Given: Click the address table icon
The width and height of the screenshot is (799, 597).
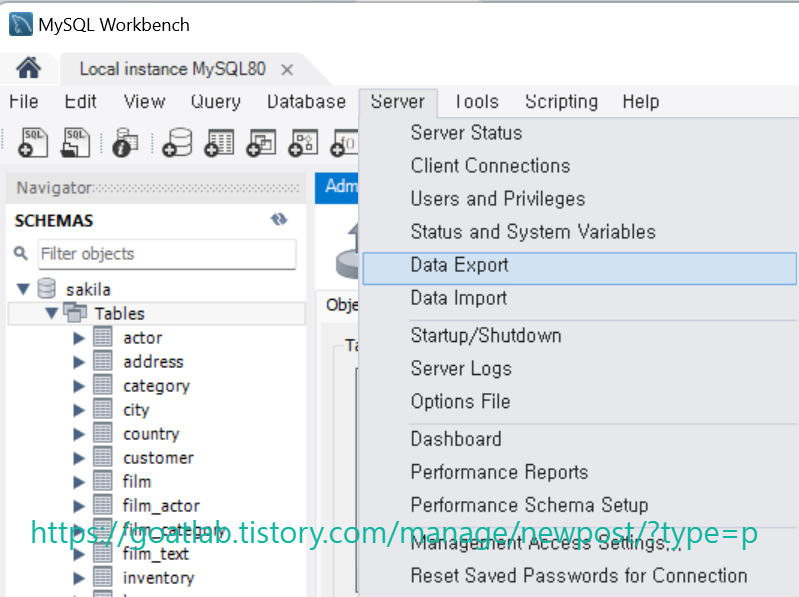Looking at the screenshot, I should (x=102, y=361).
